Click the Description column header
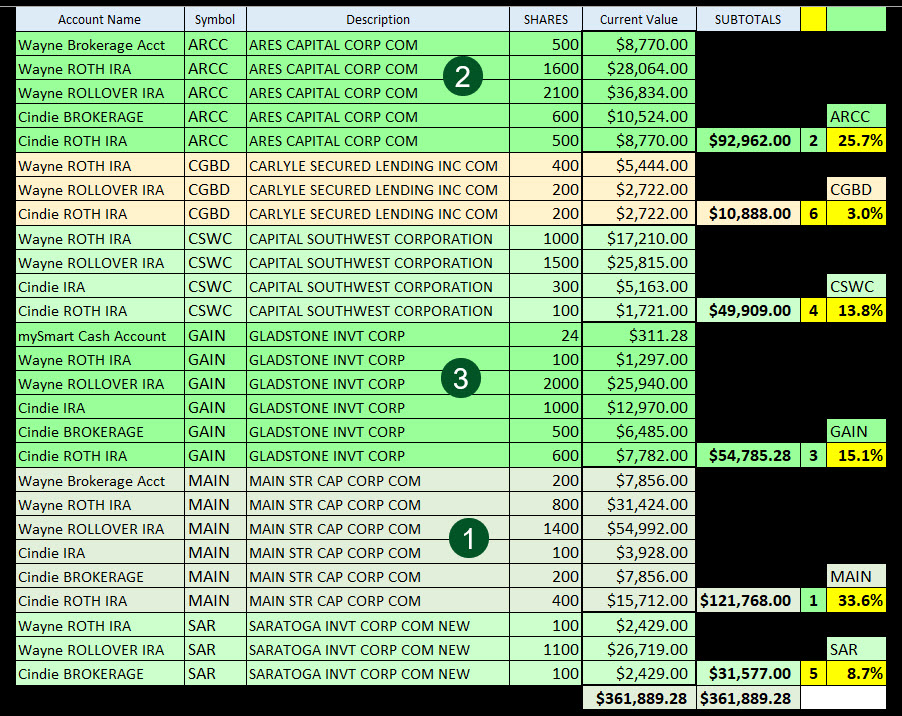Viewport: 902px width, 716px height. pos(377,19)
